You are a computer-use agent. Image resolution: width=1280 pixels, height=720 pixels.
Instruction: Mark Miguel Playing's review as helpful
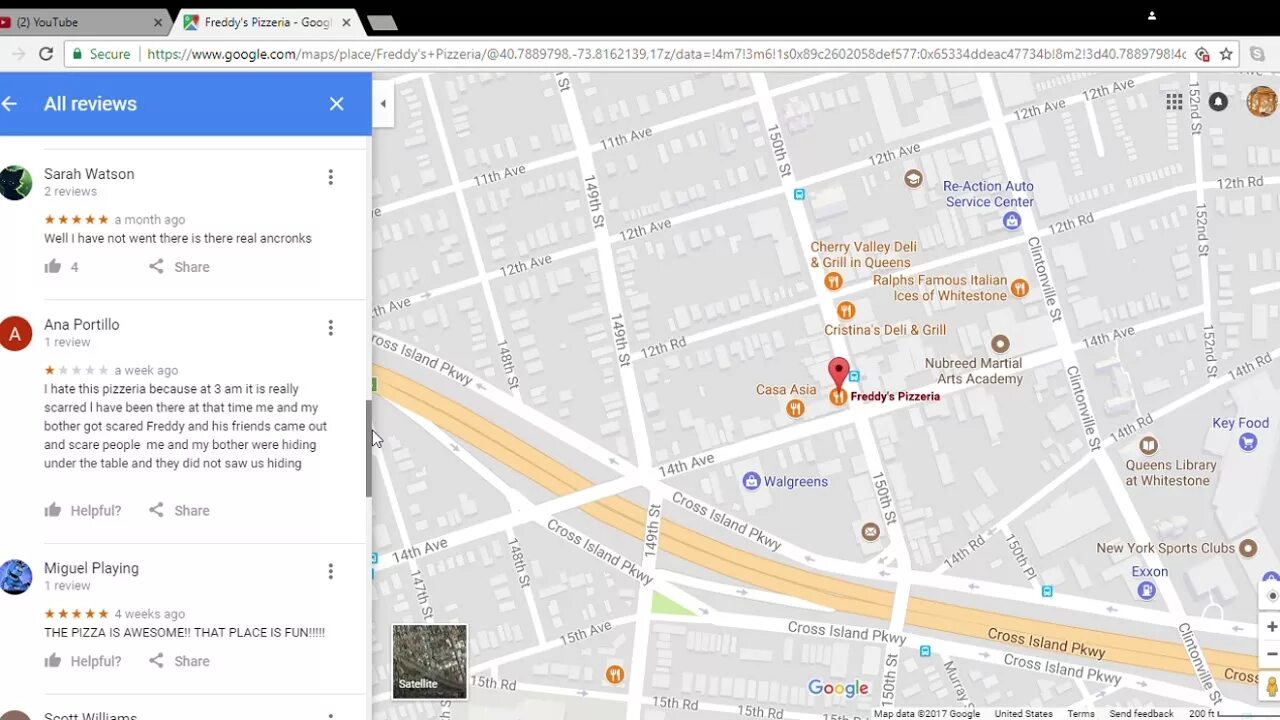point(83,661)
